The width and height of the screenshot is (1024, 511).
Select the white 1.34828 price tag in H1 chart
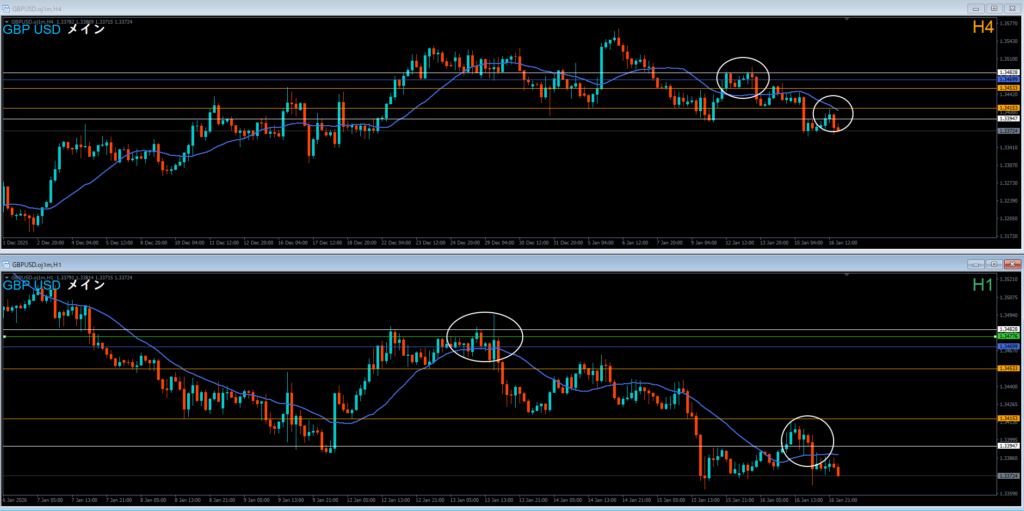[1007, 329]
